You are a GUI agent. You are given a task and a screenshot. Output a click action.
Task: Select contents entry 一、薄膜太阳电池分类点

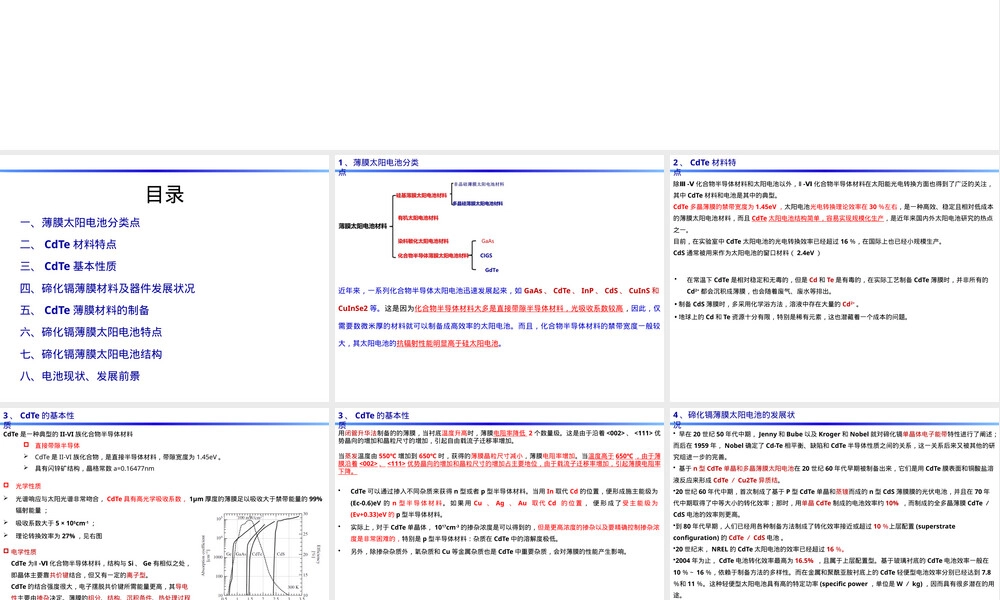click(80, 223)
